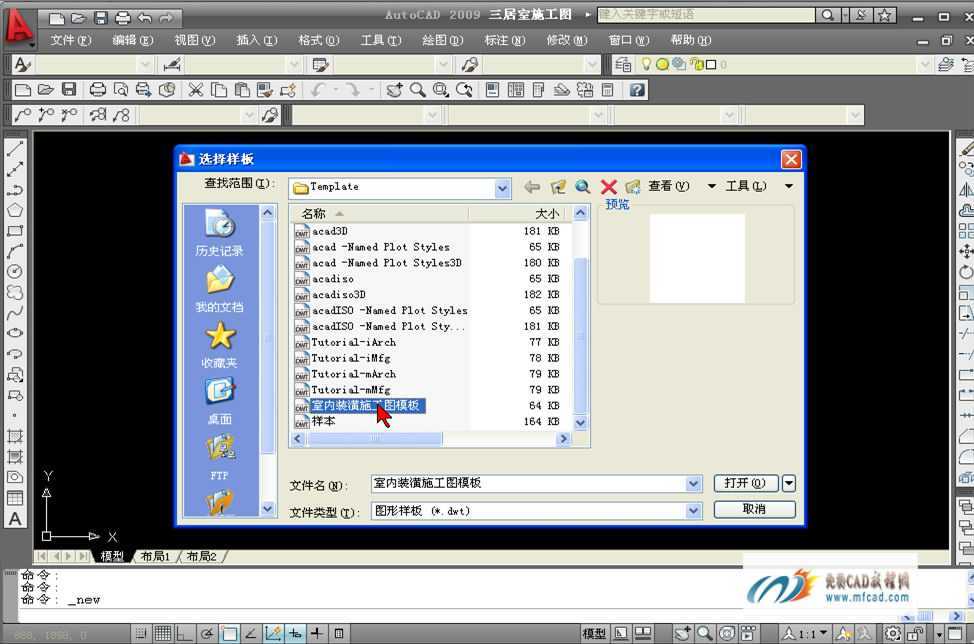Select the Multiline Text tool
This screenshot has width=974, height=644.
click(15, 519)
